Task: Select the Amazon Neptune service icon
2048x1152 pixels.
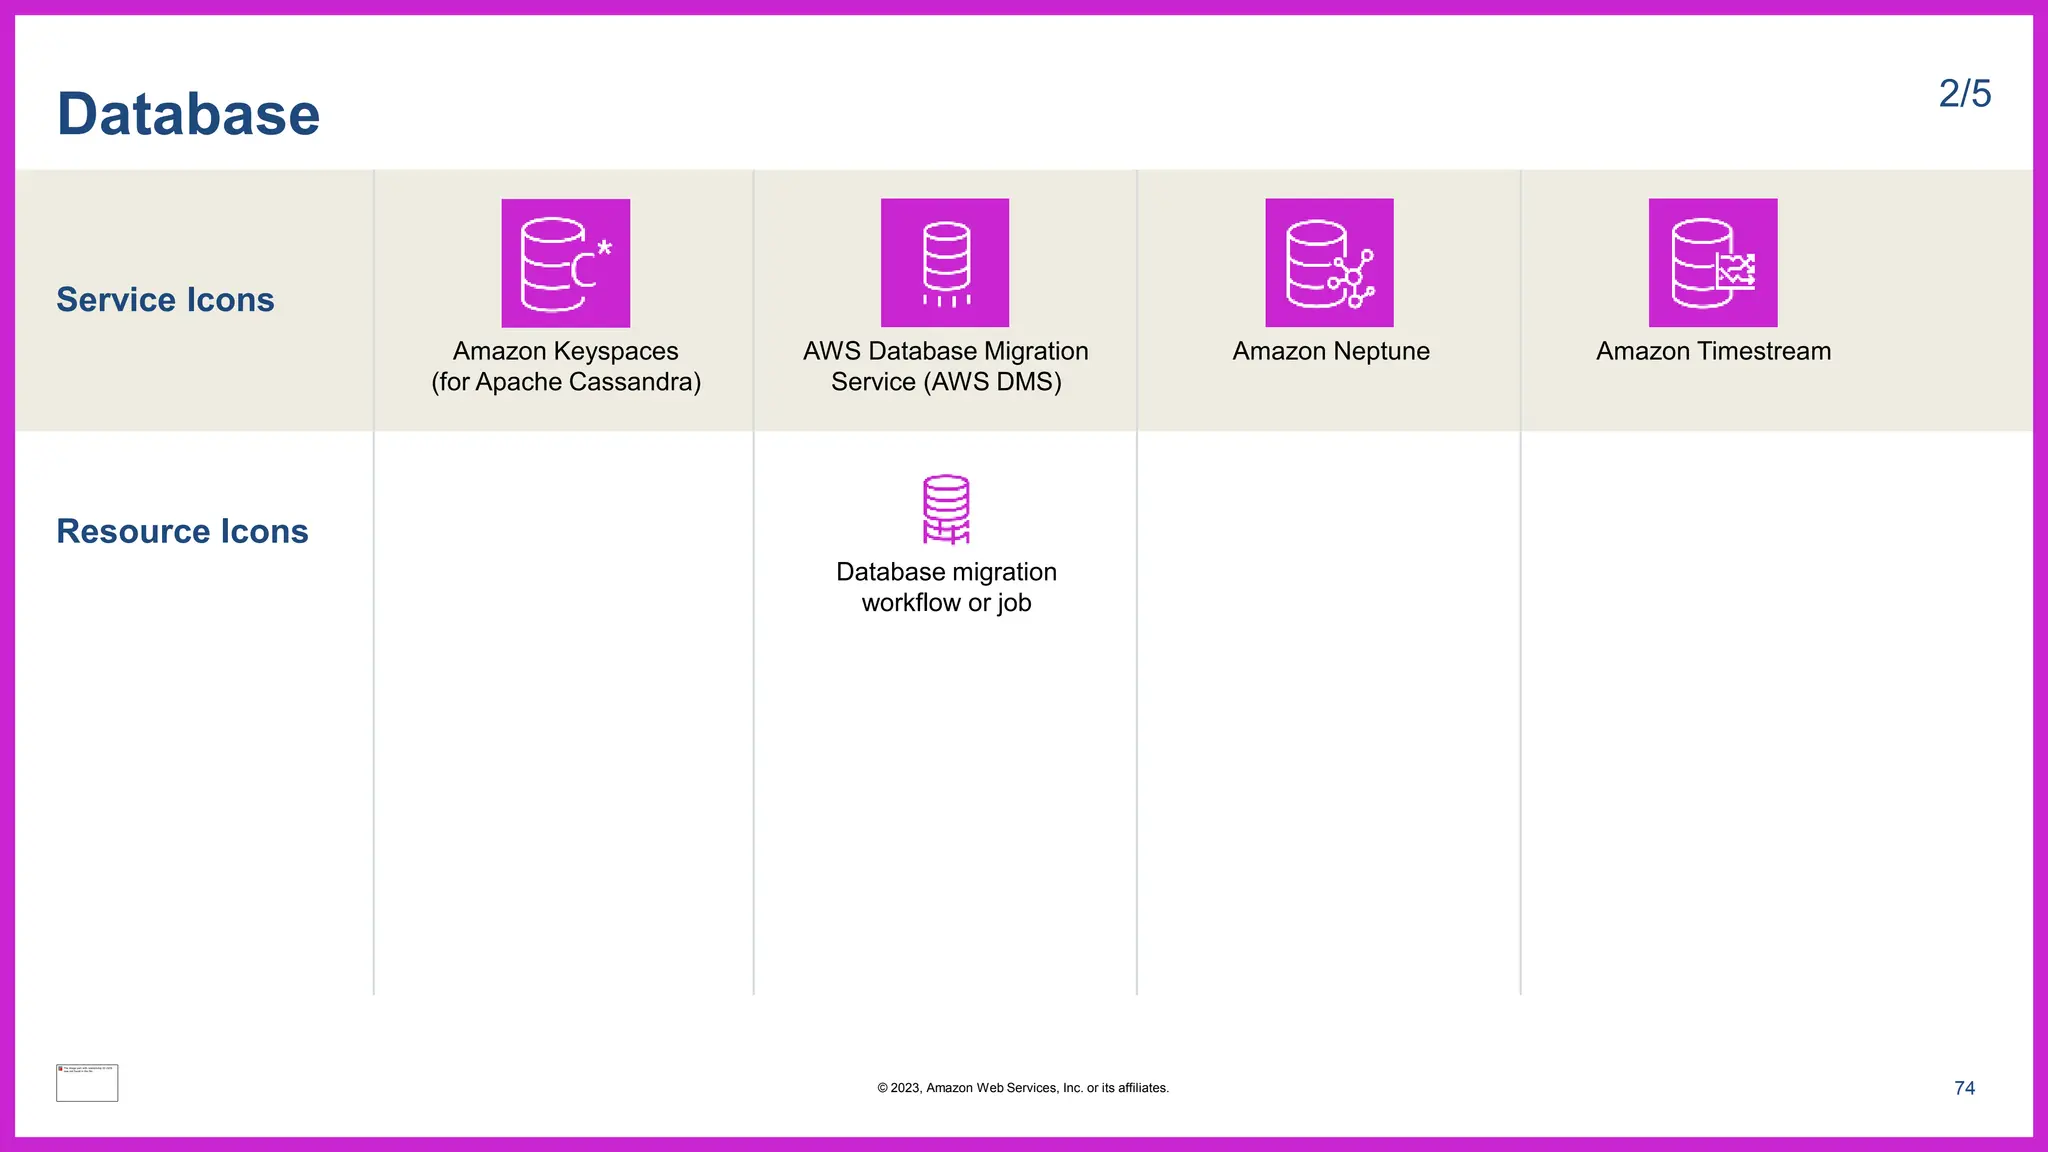Action: (1329, 263)
